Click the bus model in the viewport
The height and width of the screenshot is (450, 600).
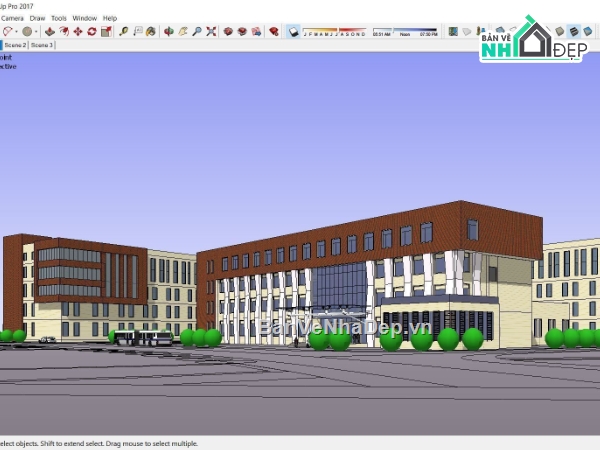click(143, 338)
